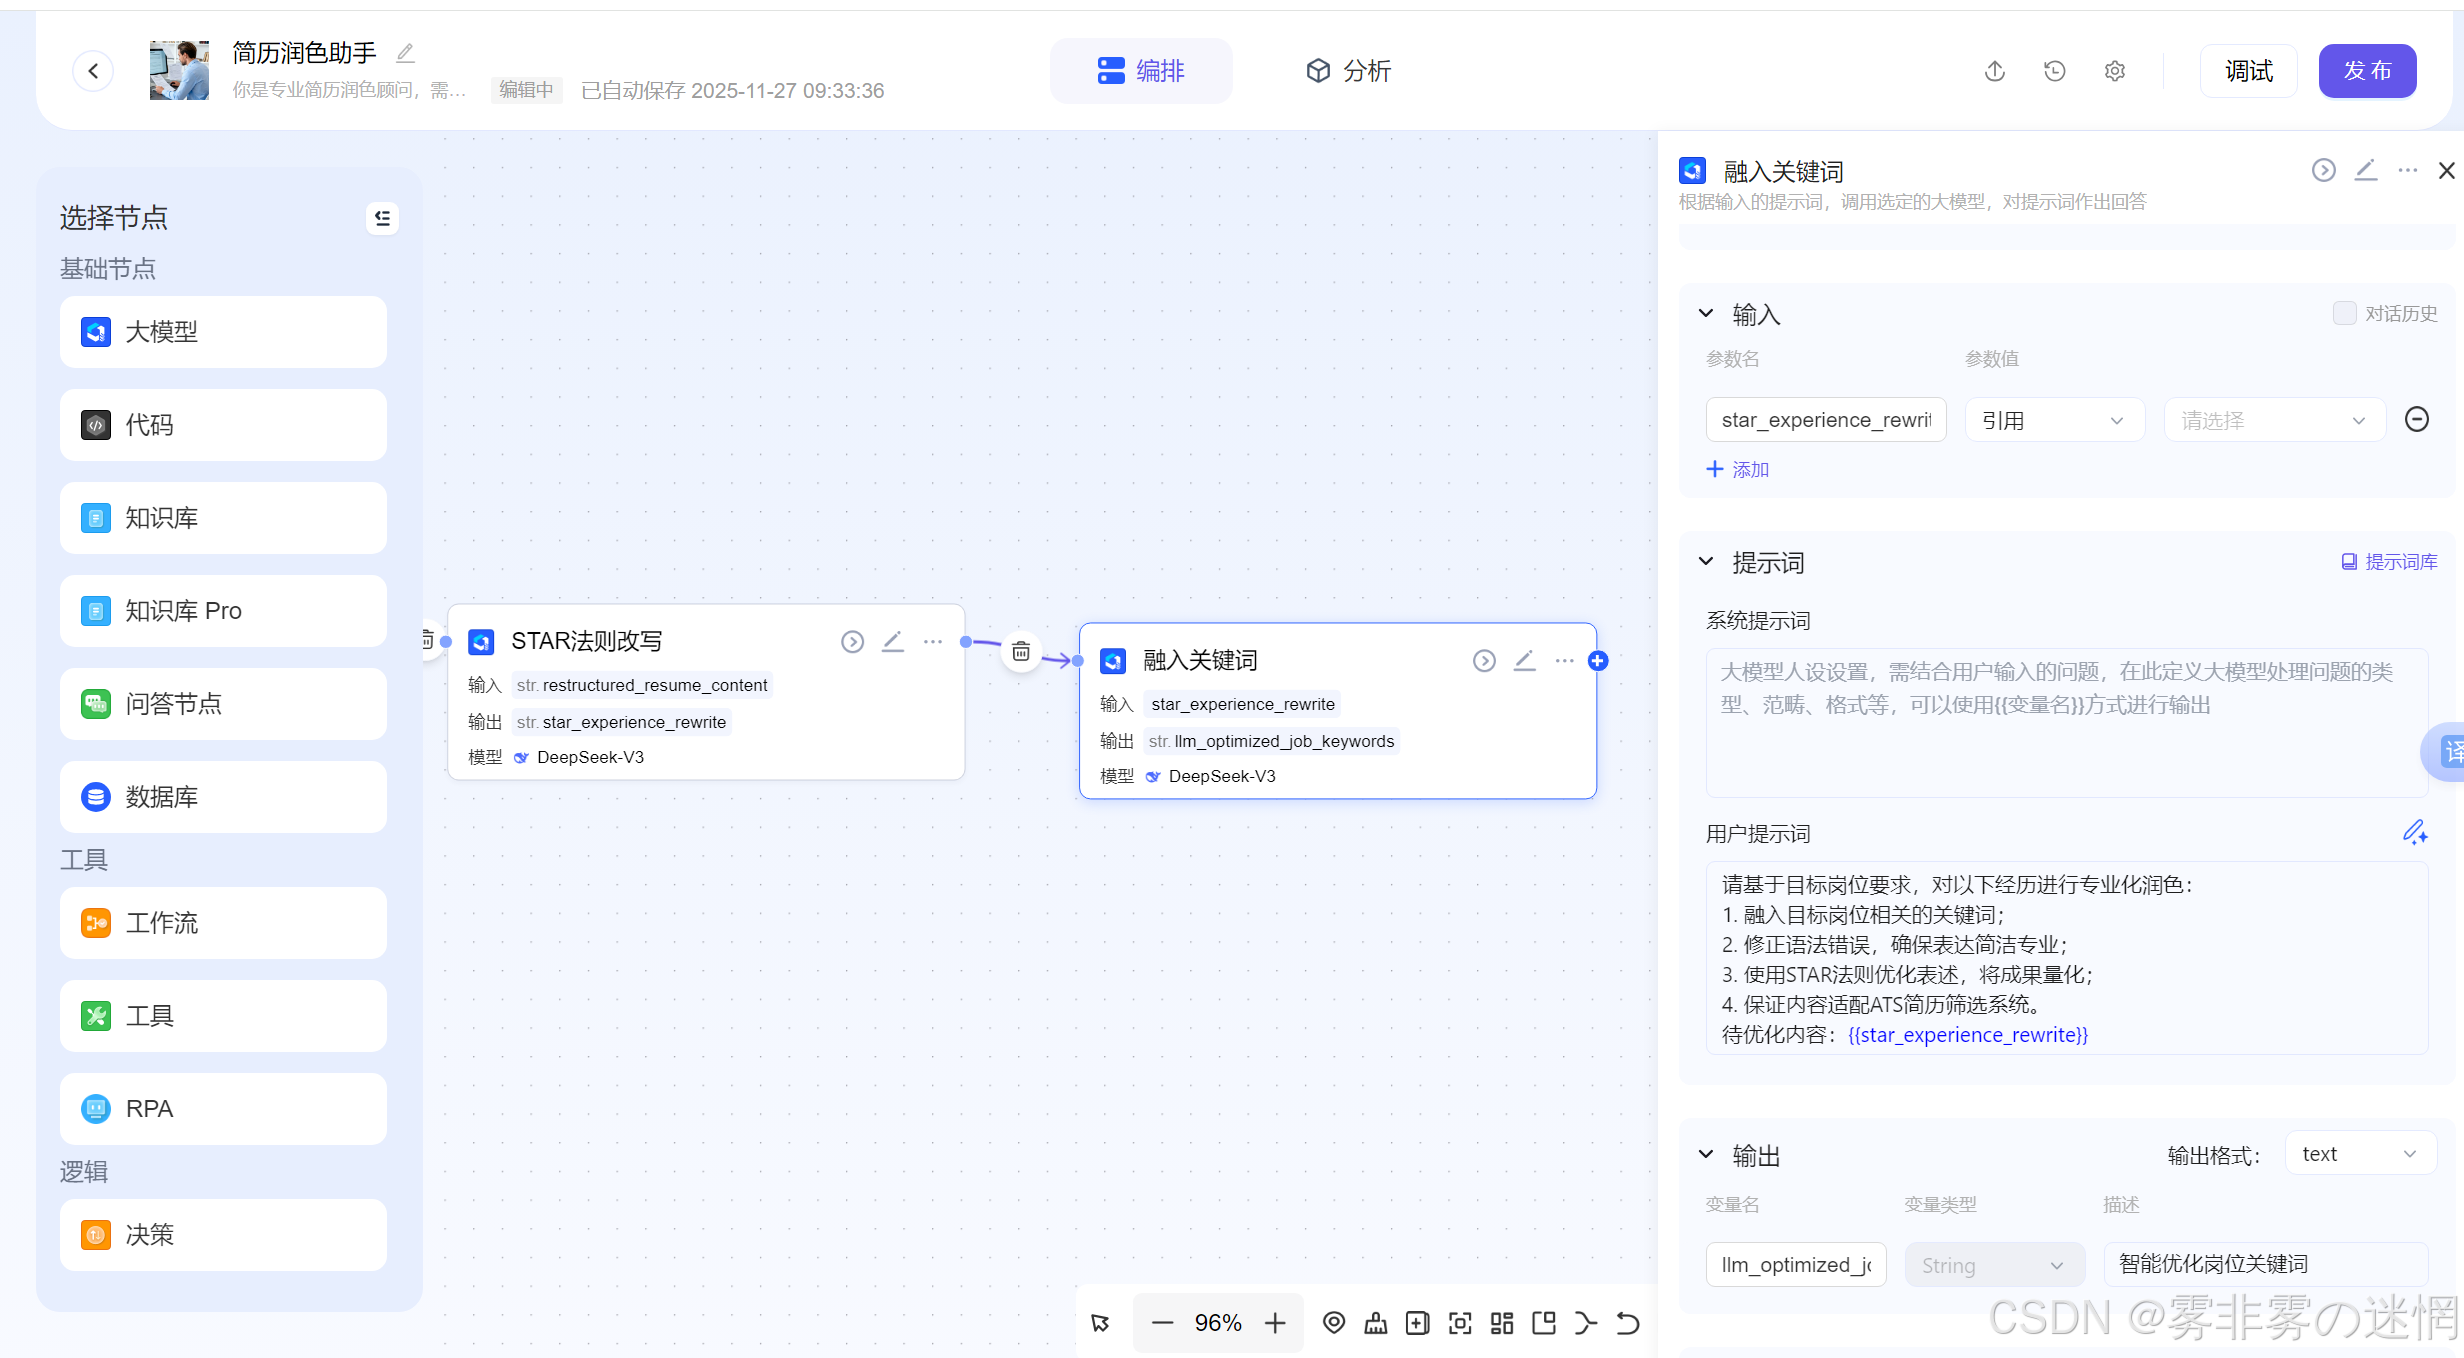2464x1358 pixels.
Task: Click the version history clock icon
Action: pyautogui.click(x=2054, y=71)
